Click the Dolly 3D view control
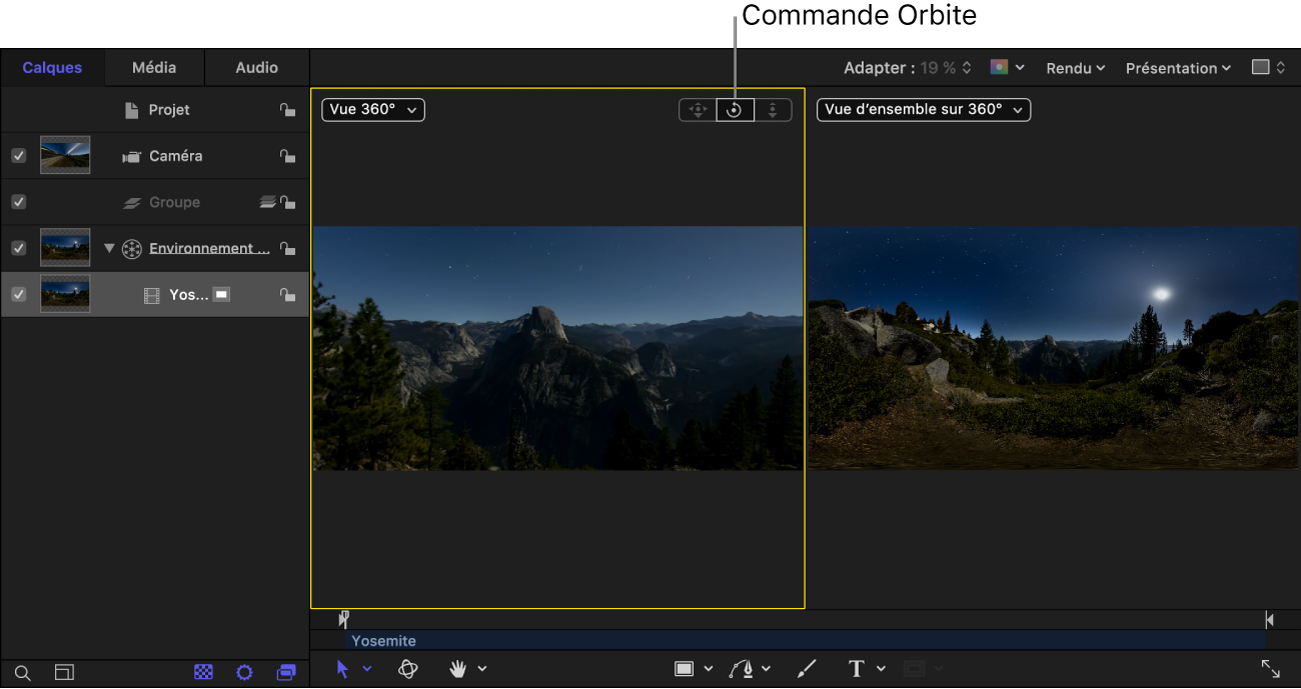This screenshot has height=689, width=1301. (x=772, y=110)
